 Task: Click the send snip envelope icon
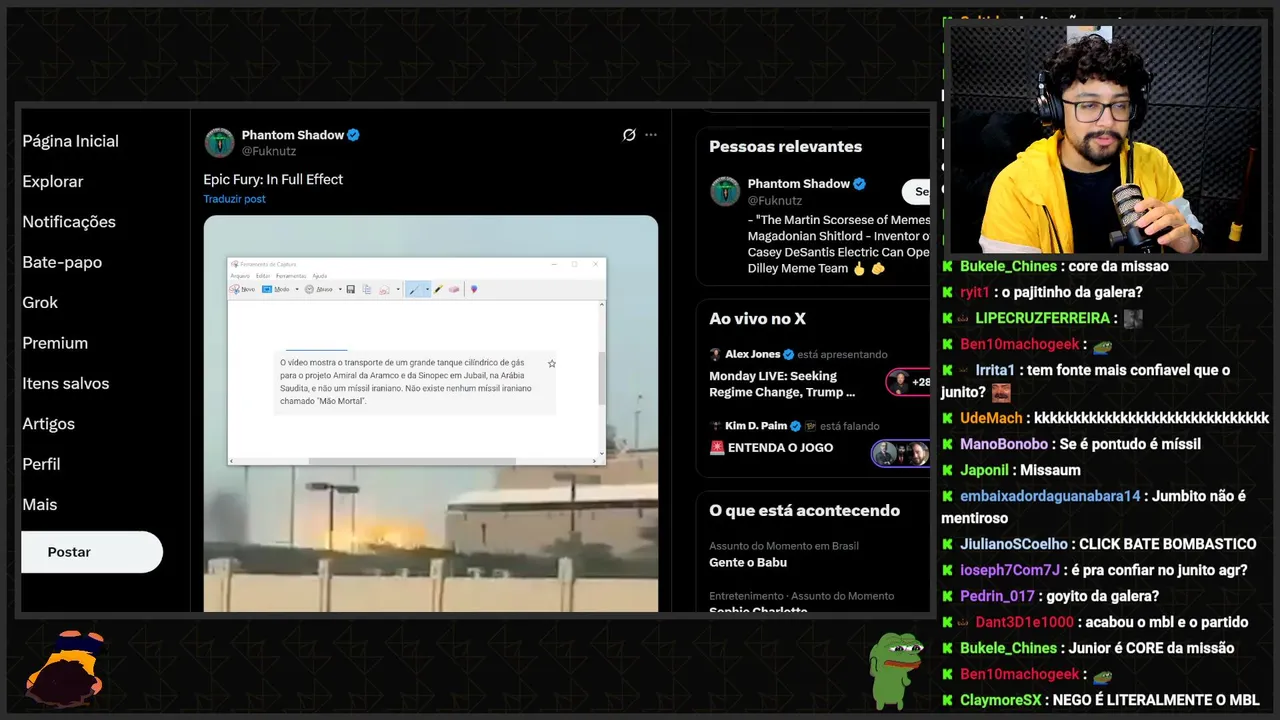point(384,290)
